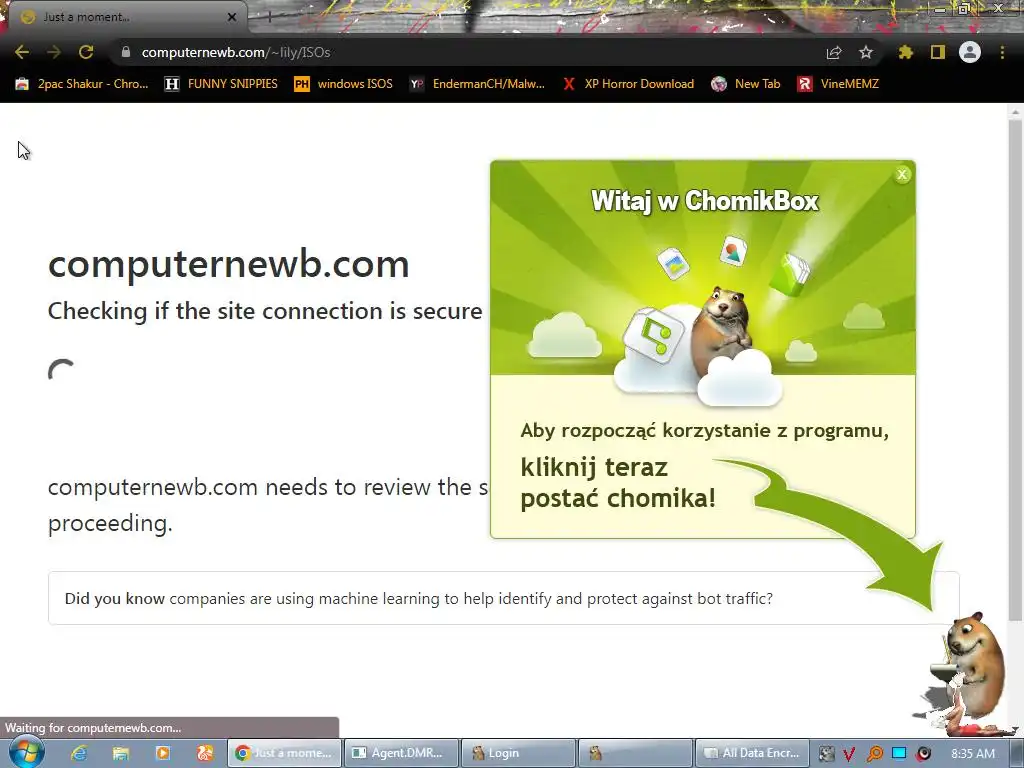Toggle the Chrome side panel icon

coord(938,52)
